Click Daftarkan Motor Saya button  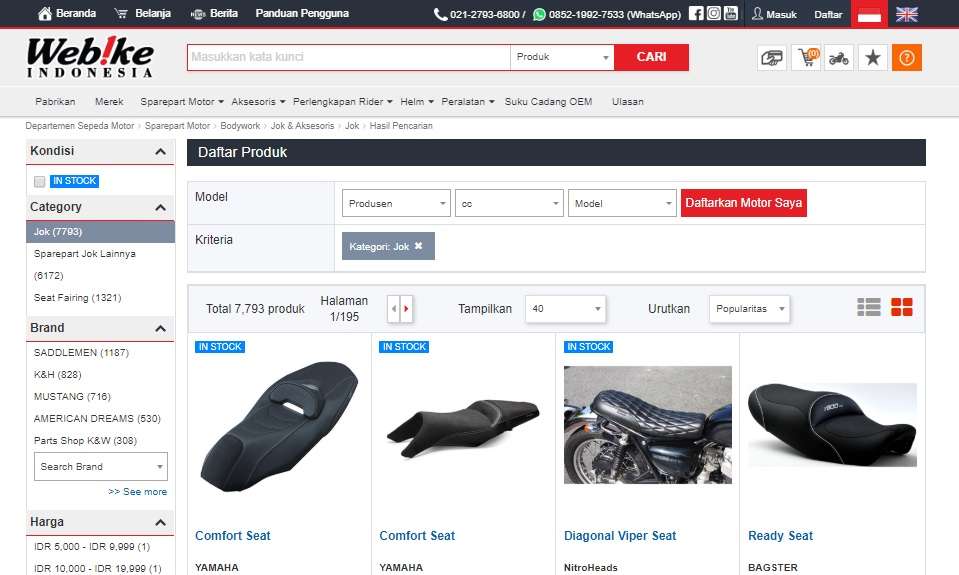click(744, 203)
